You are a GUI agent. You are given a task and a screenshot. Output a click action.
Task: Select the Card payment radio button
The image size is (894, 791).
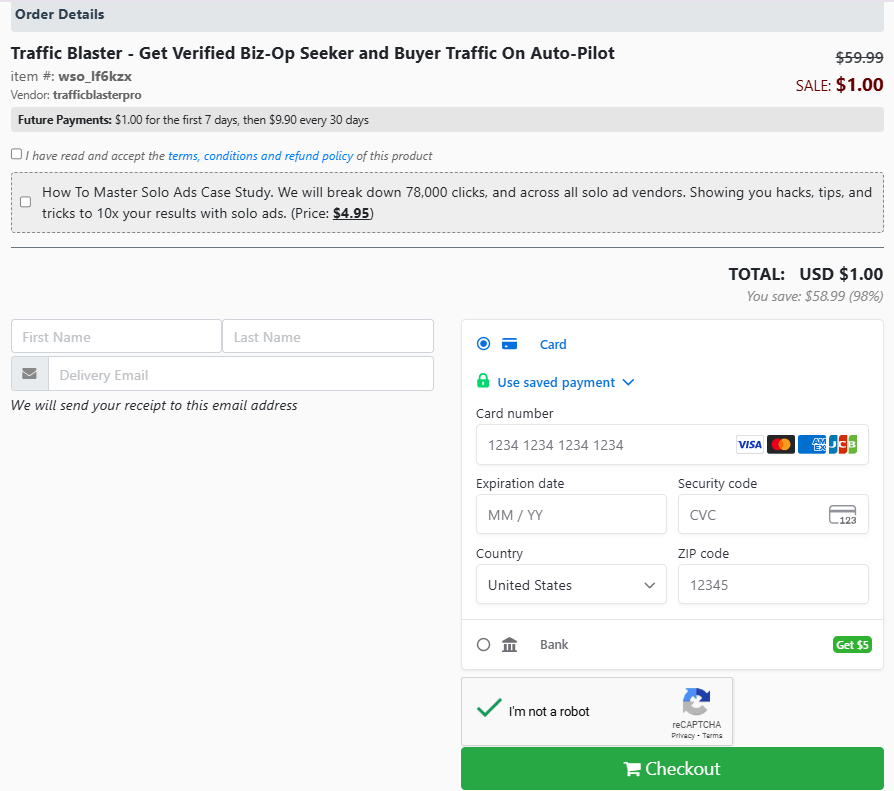tap(484, 344)
